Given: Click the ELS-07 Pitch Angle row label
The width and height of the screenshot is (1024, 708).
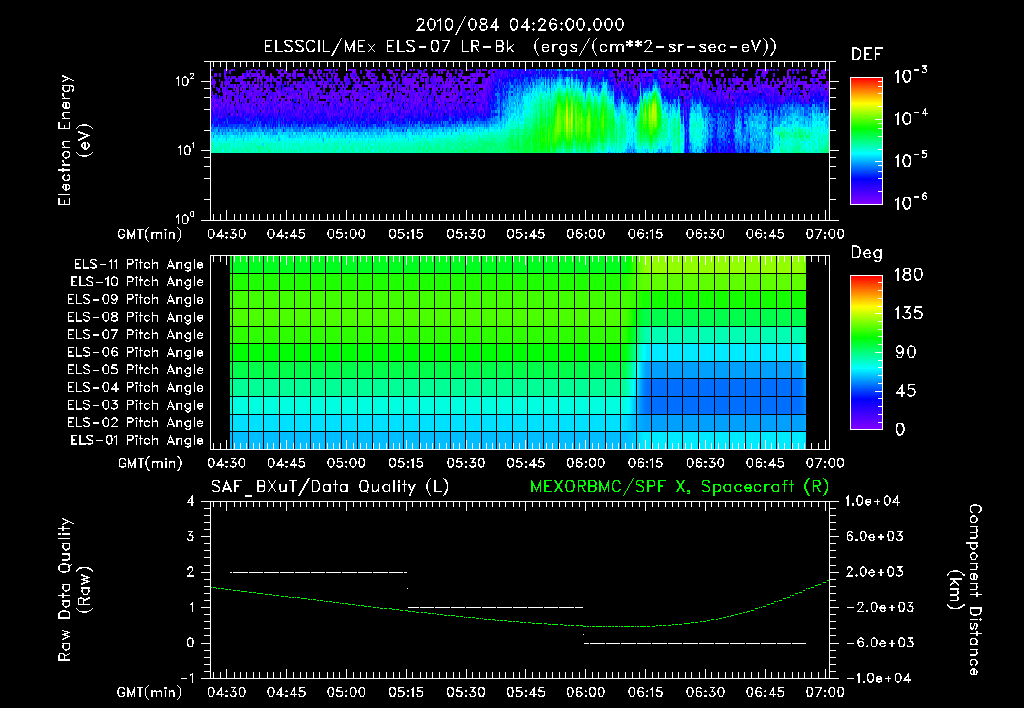Looking at the screenshot, I should click(136, 335).
